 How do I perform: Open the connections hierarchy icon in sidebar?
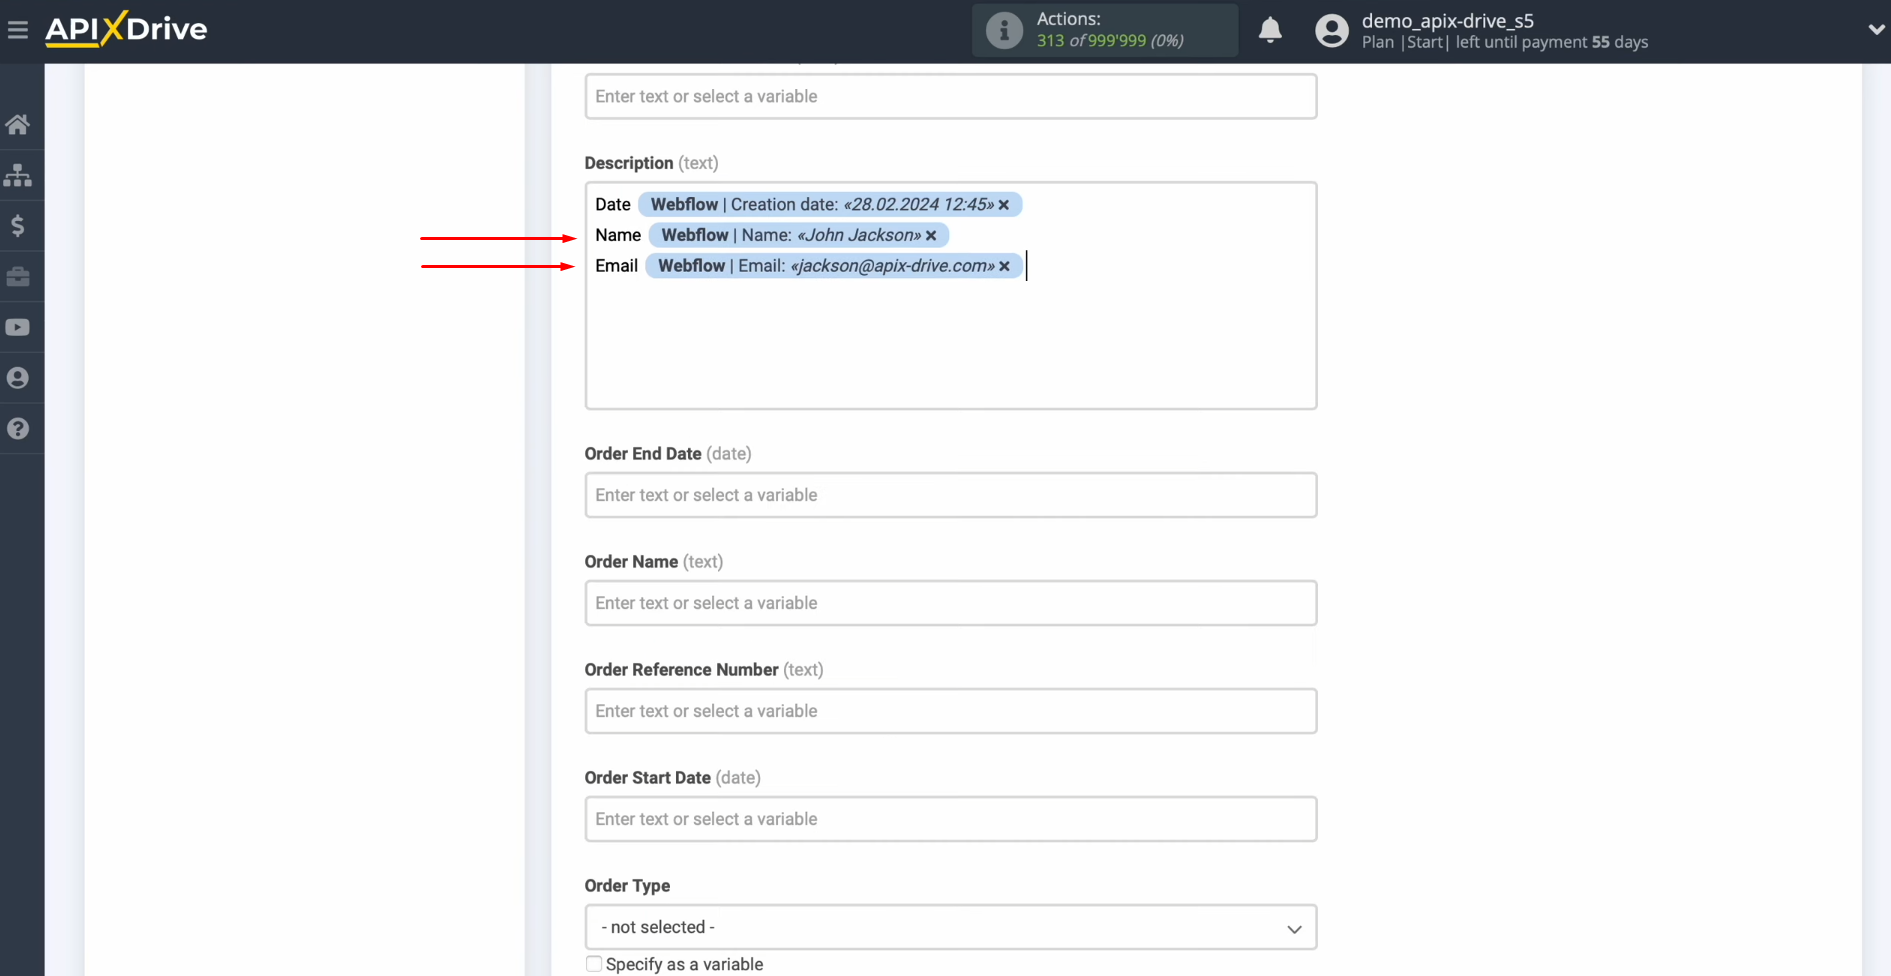pos(20,175)
